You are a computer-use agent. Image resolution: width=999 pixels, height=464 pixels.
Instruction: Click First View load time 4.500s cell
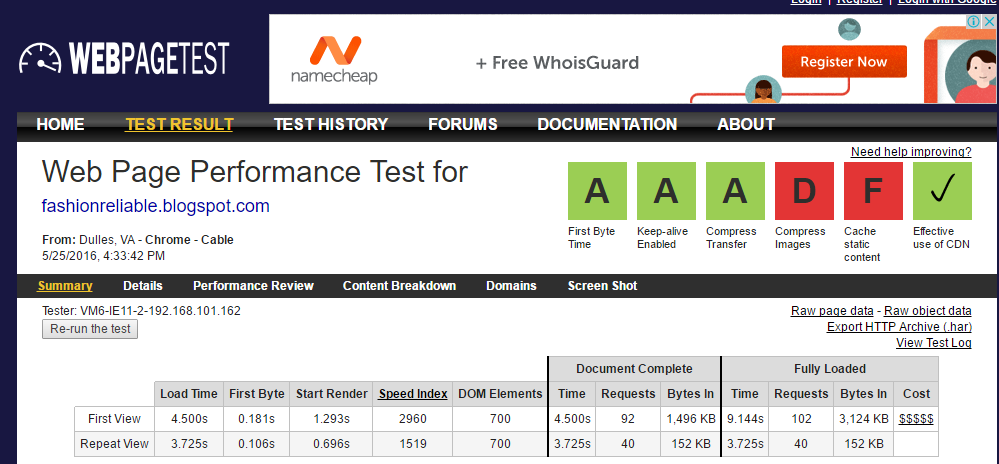(x=189, y=419)
